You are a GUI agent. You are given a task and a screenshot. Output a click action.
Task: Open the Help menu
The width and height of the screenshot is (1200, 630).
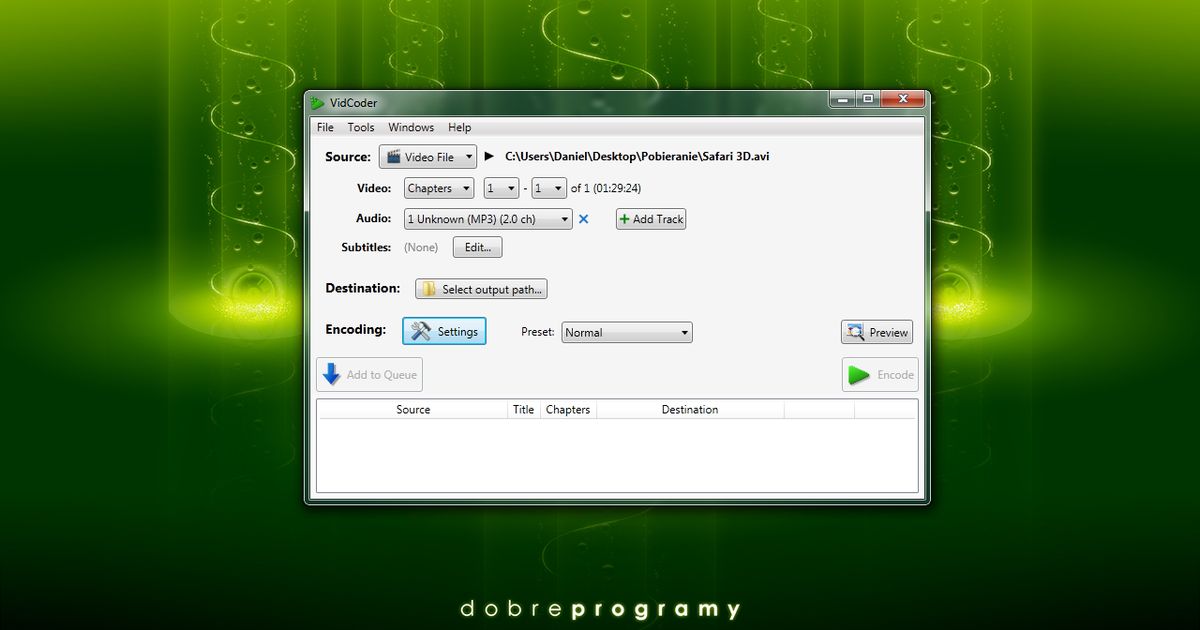tap(459, 127)
